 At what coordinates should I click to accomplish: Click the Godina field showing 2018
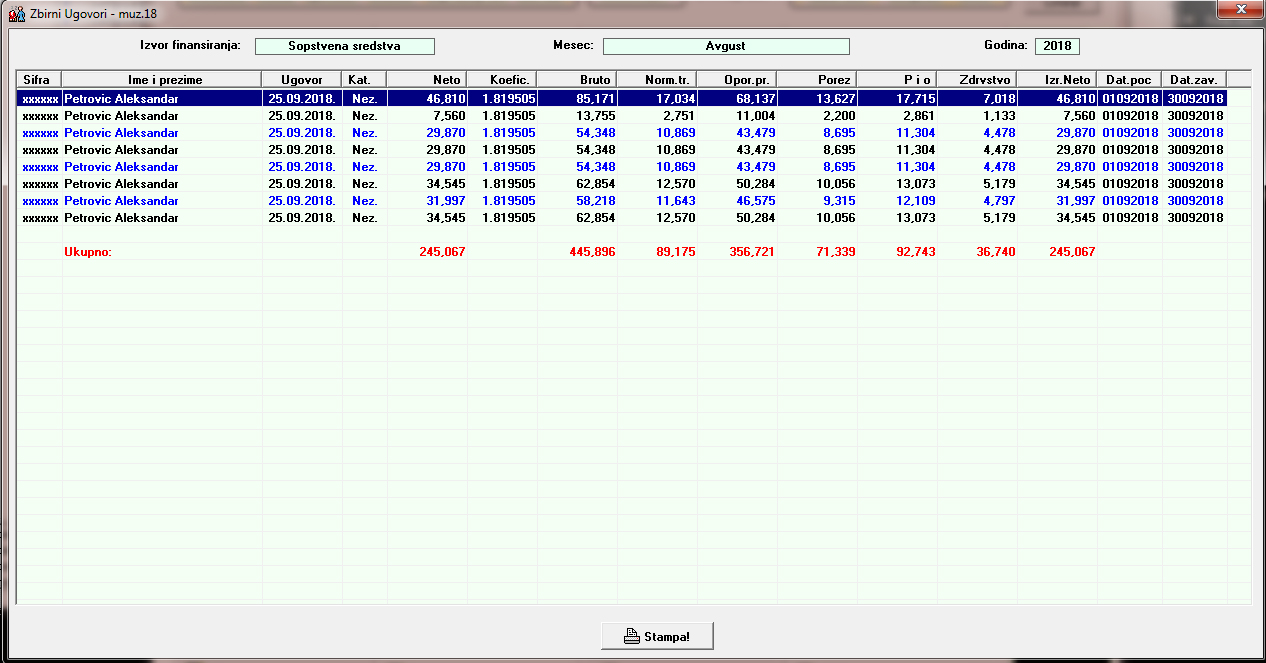pyautogui.click(x=1057, y=46)
